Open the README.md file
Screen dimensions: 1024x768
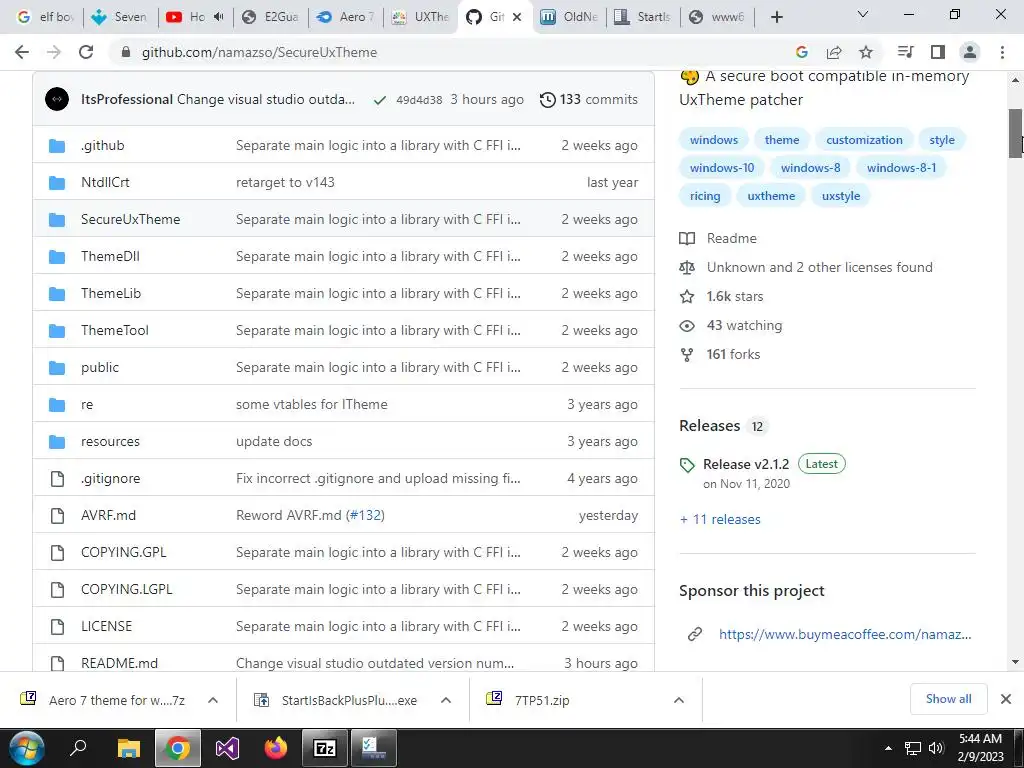tap(120, 664)
